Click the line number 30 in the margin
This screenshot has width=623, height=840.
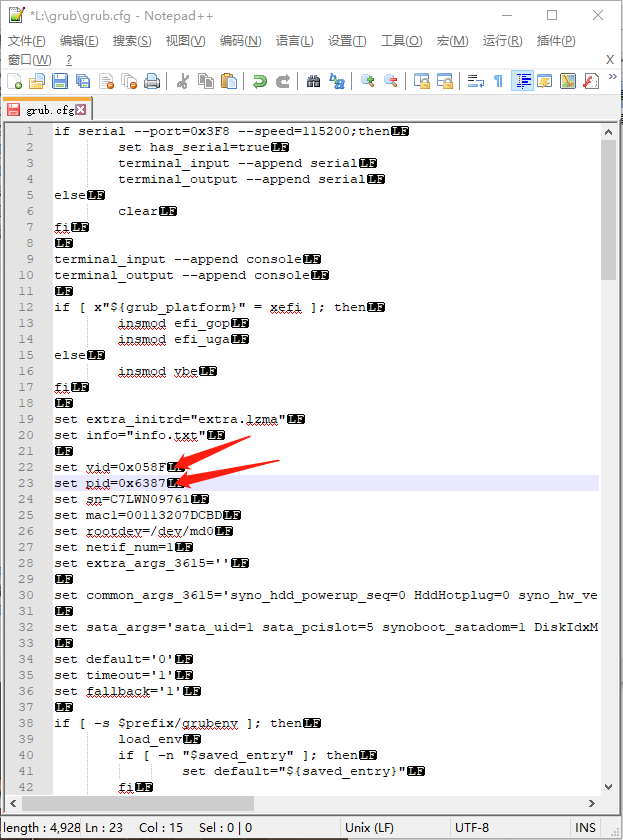pyautogui.click(x=26, y=595)
